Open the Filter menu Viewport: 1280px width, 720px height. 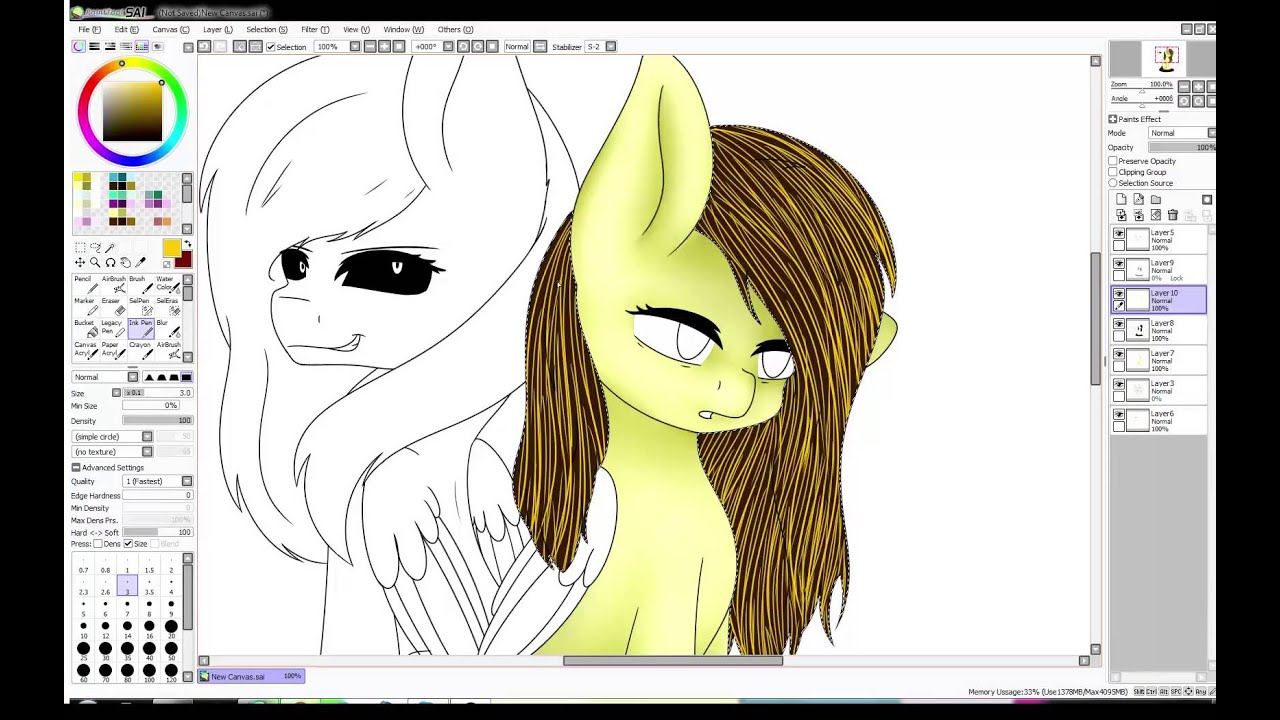(x=315, y=30)
